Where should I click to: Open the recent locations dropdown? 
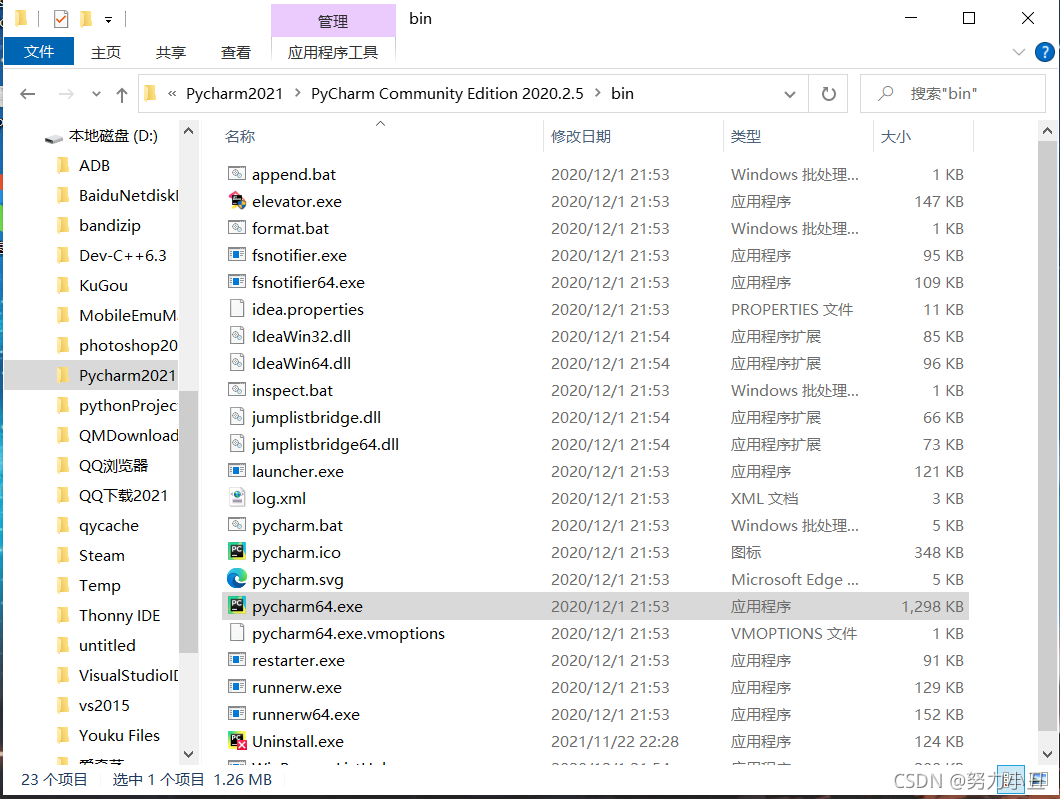96,94
